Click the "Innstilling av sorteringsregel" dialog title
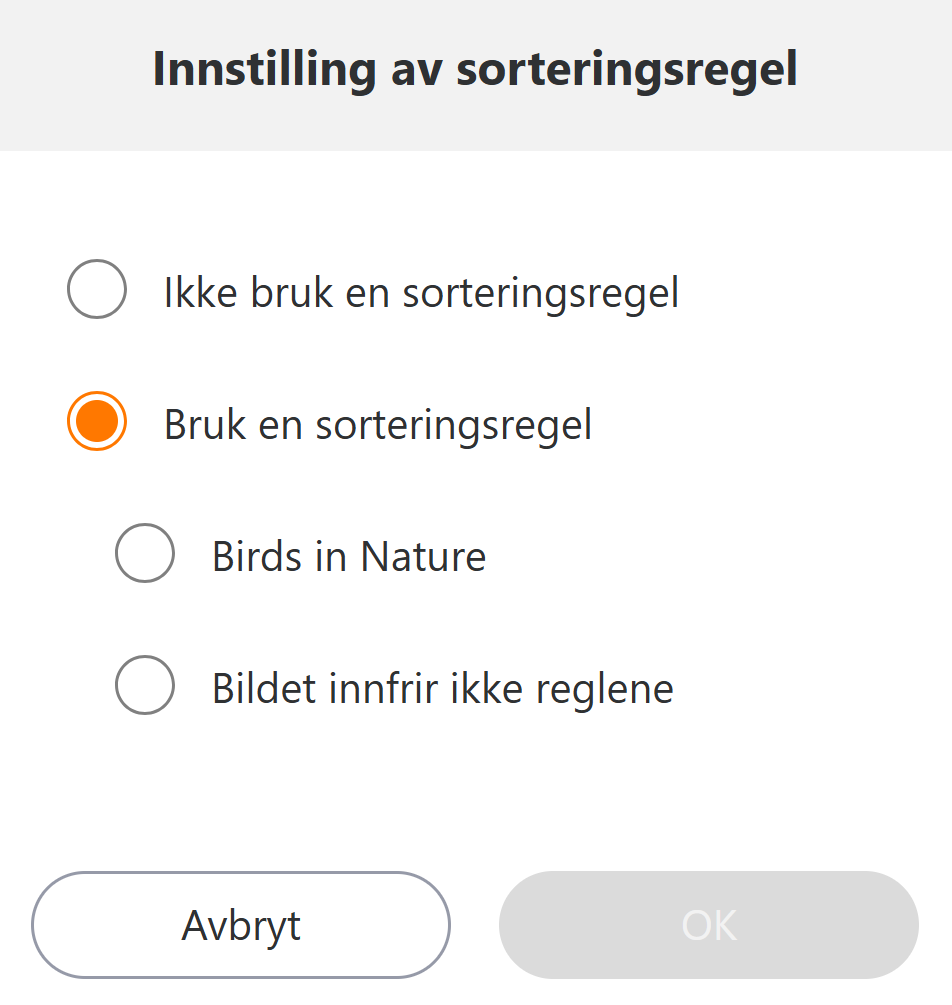 click(475, 70)
